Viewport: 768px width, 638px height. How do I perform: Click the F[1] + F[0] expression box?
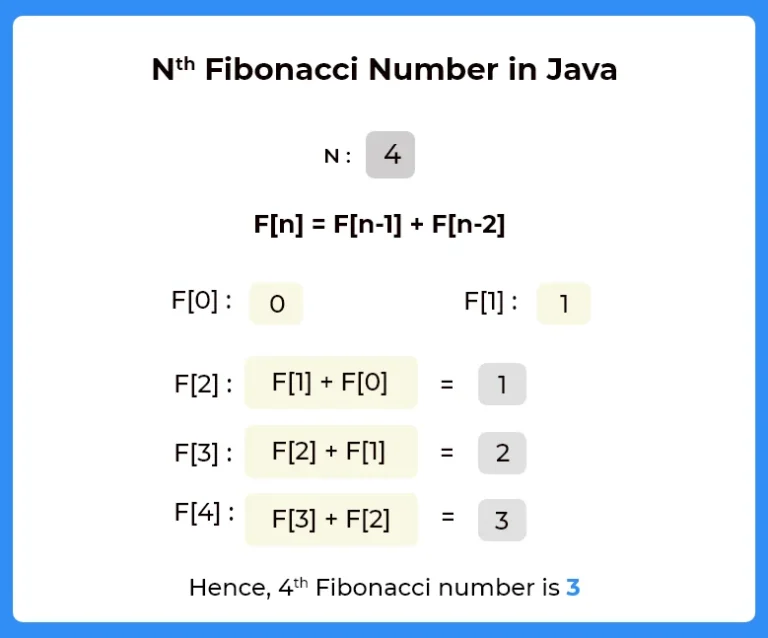pos(331,383)
